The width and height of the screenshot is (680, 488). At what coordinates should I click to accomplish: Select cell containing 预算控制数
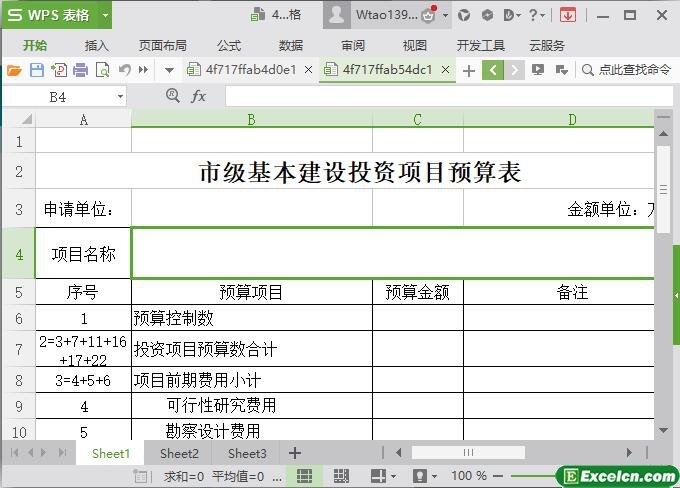click(x=251, y=318)
